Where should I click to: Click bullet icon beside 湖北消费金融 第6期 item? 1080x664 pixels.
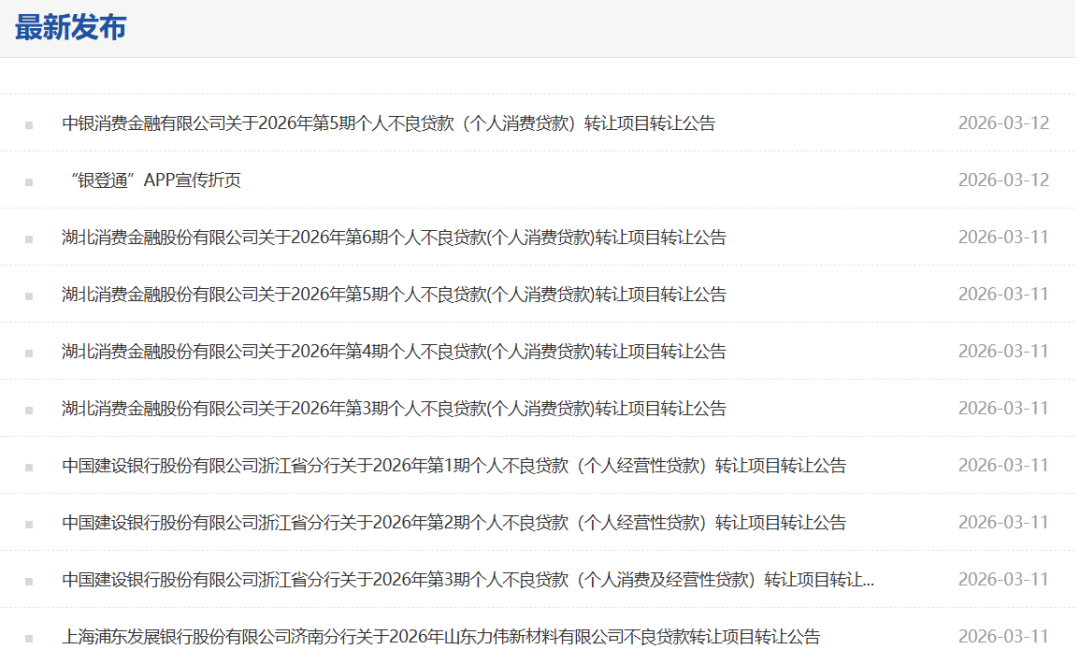tap(29, 239)
